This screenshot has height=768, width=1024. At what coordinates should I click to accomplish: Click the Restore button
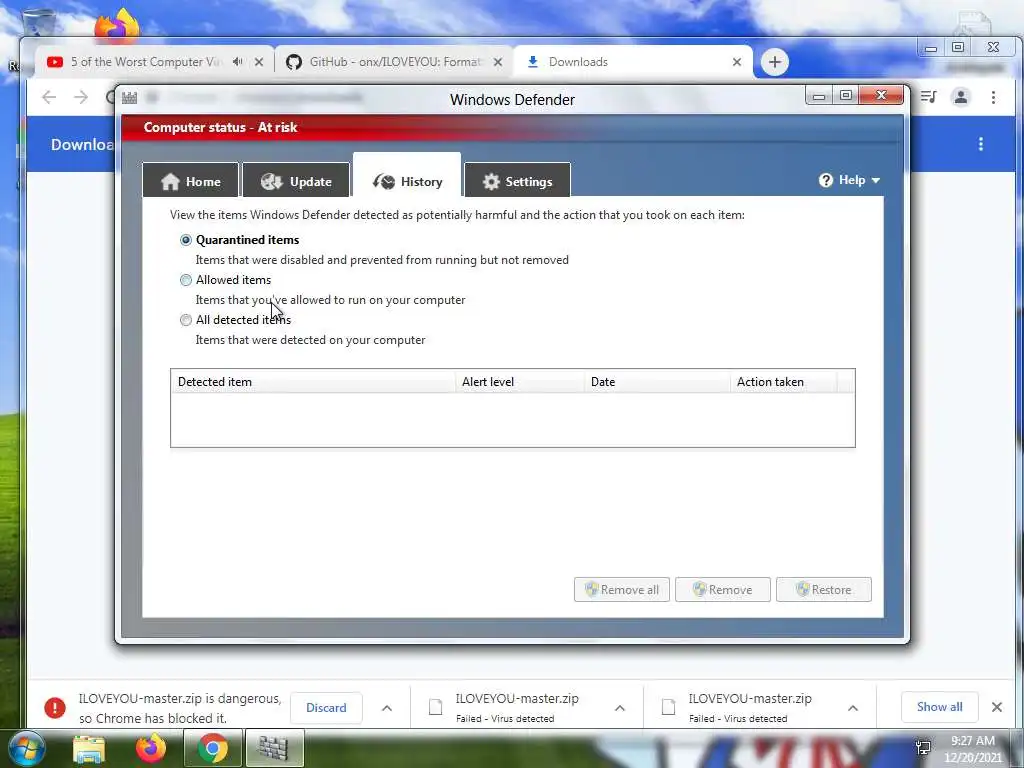click(x=824, y=590)
